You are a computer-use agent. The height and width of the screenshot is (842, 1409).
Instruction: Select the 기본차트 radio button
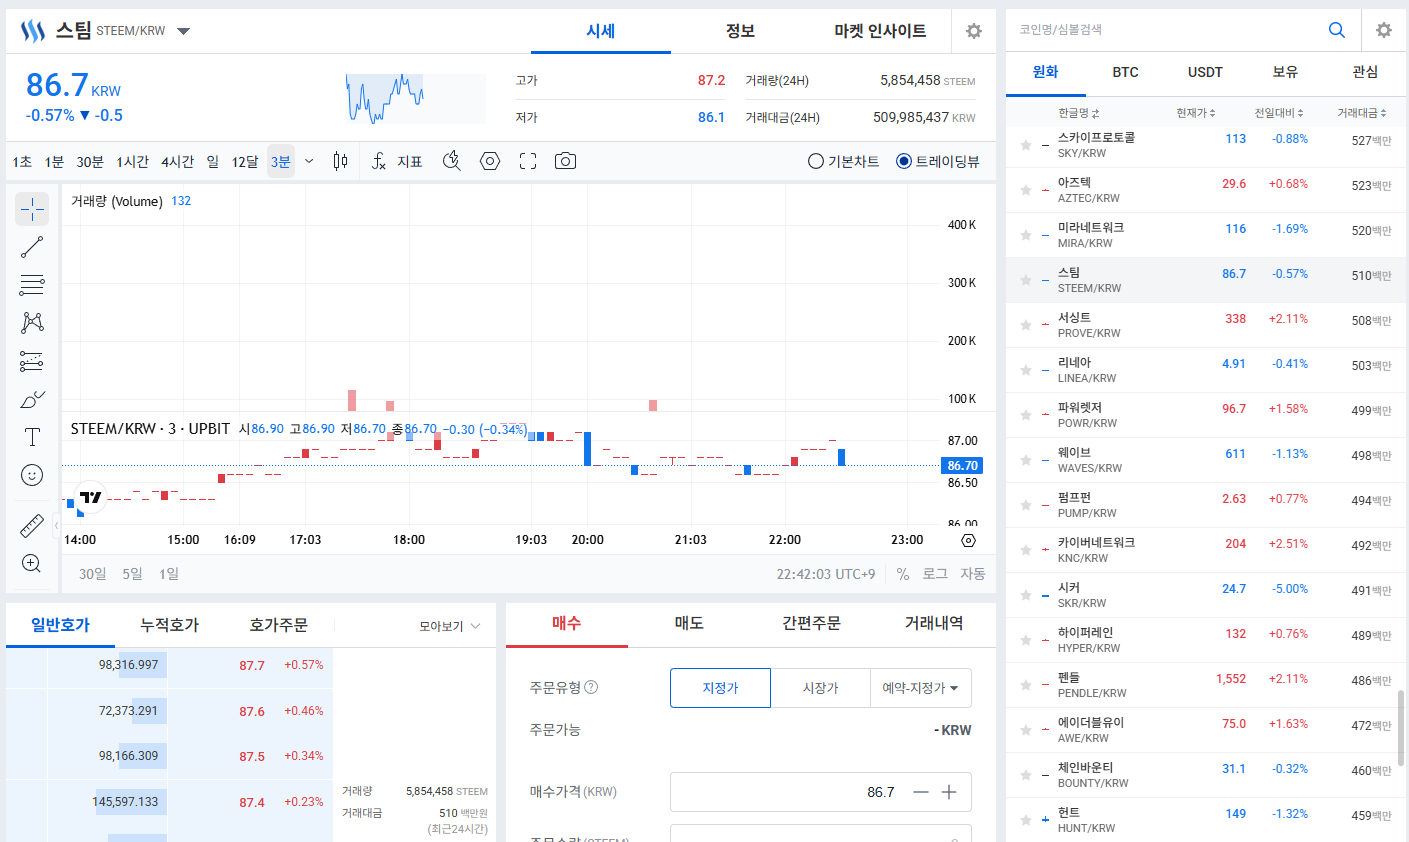pos(816,161)
